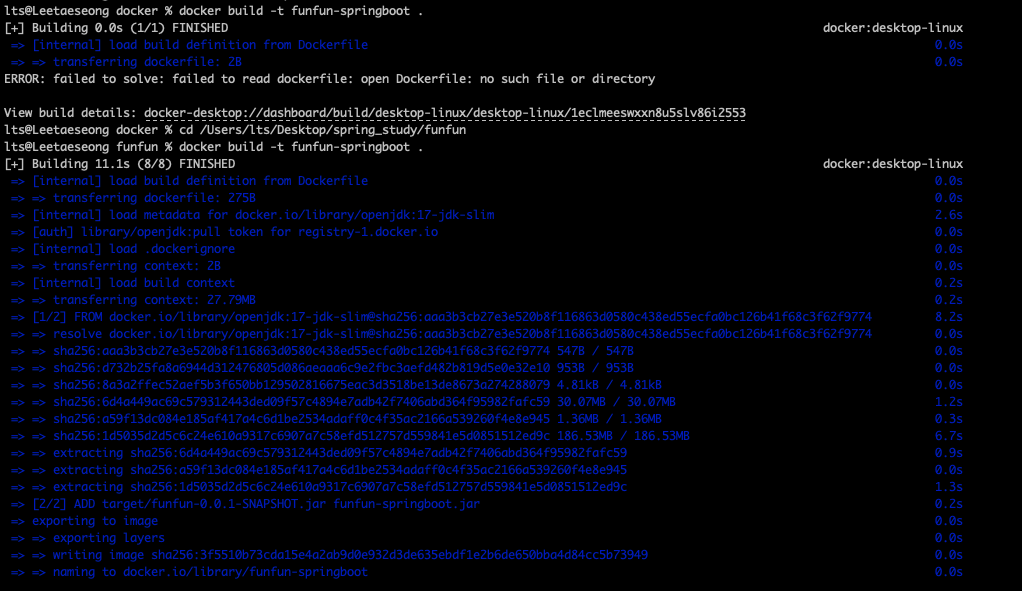The width and height of the screenshot is (1022, 591).
Task: Click the 8.2s duration value
Action: [948, 317]
